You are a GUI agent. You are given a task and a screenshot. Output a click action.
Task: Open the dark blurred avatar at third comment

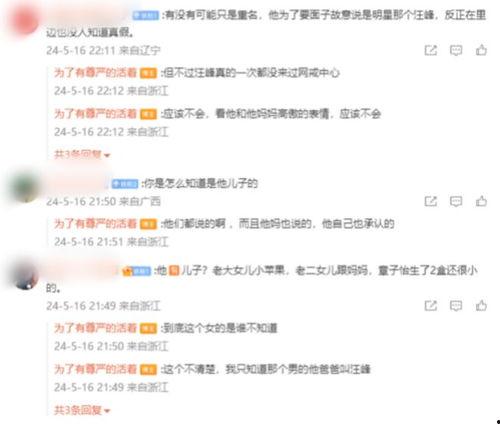click(x=26, y=276)
